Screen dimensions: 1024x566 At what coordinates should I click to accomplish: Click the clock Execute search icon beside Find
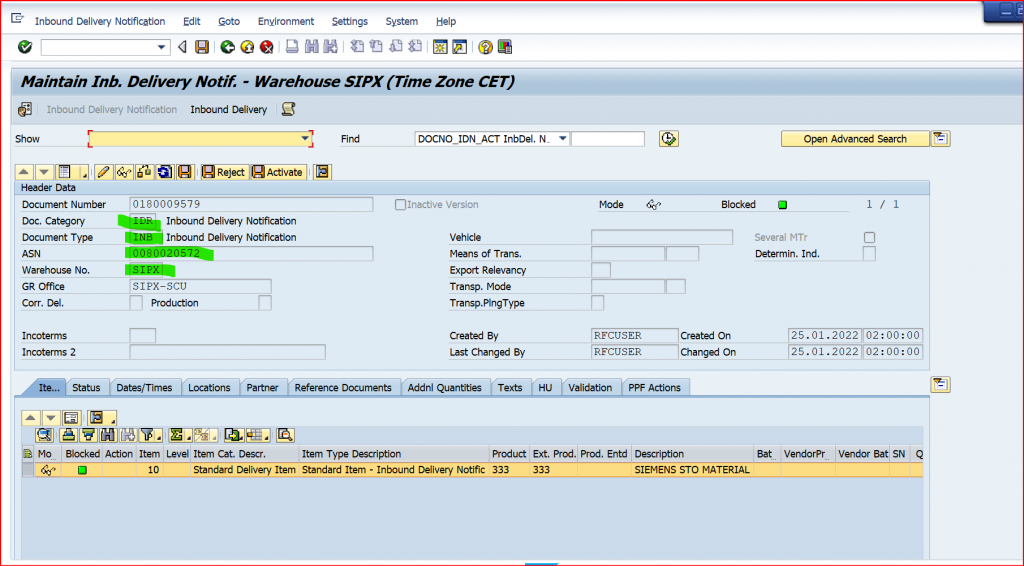coord(669,138)
